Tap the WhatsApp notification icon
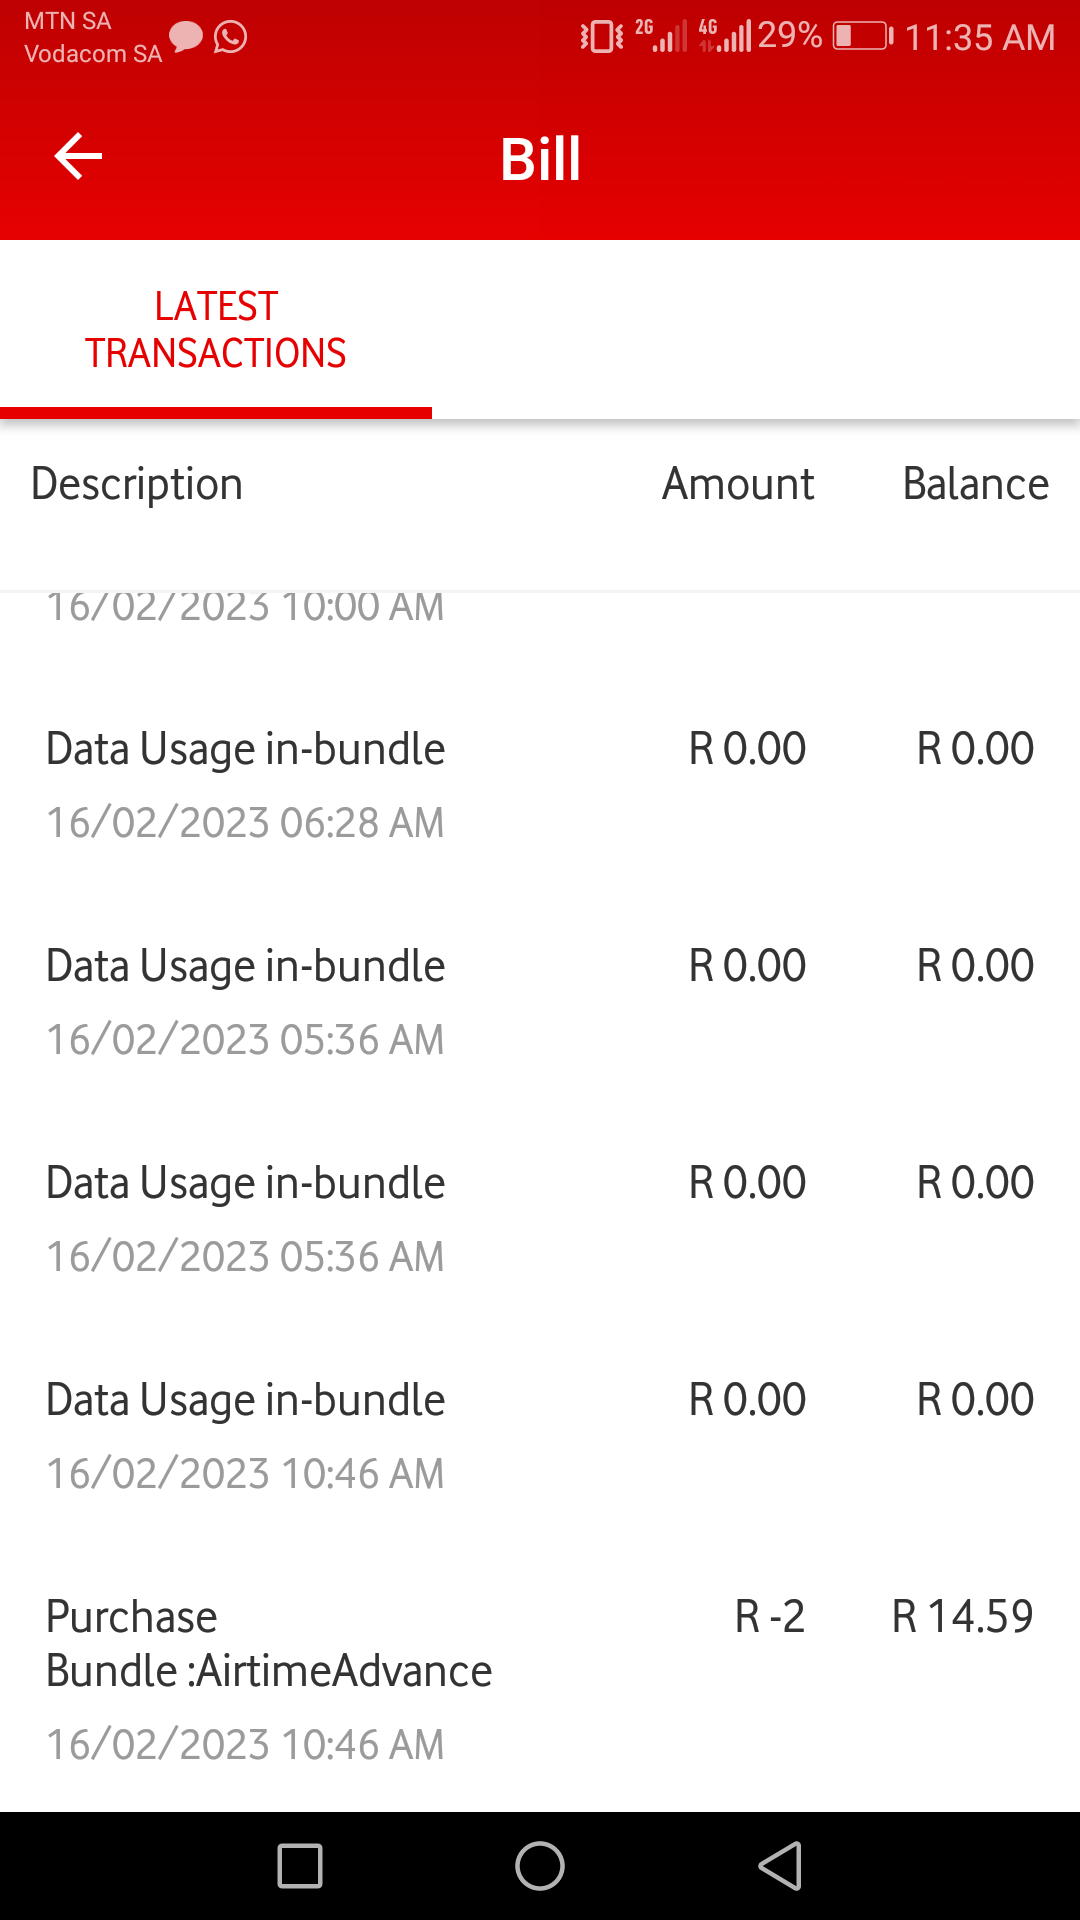Image resolution: width=1080 pixels, height=1920 pixels. [230, 38]
